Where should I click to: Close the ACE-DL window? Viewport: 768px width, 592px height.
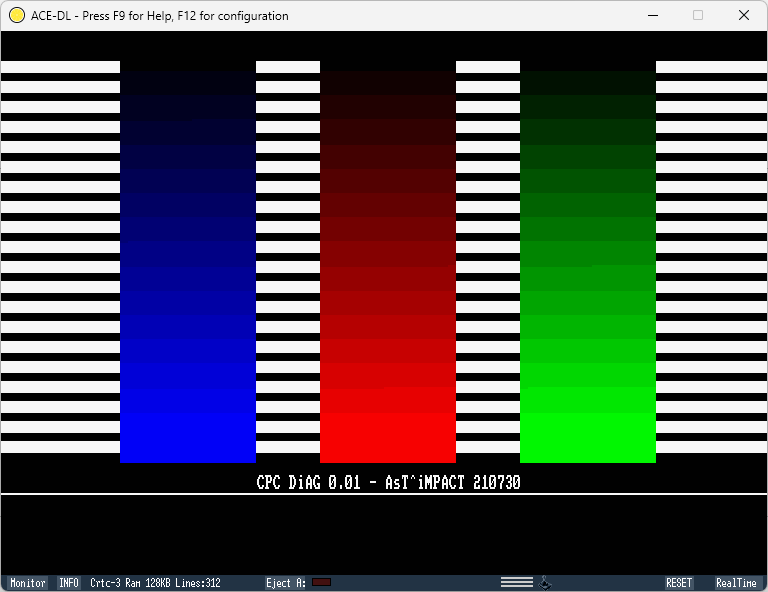click(x=744, y=15)
